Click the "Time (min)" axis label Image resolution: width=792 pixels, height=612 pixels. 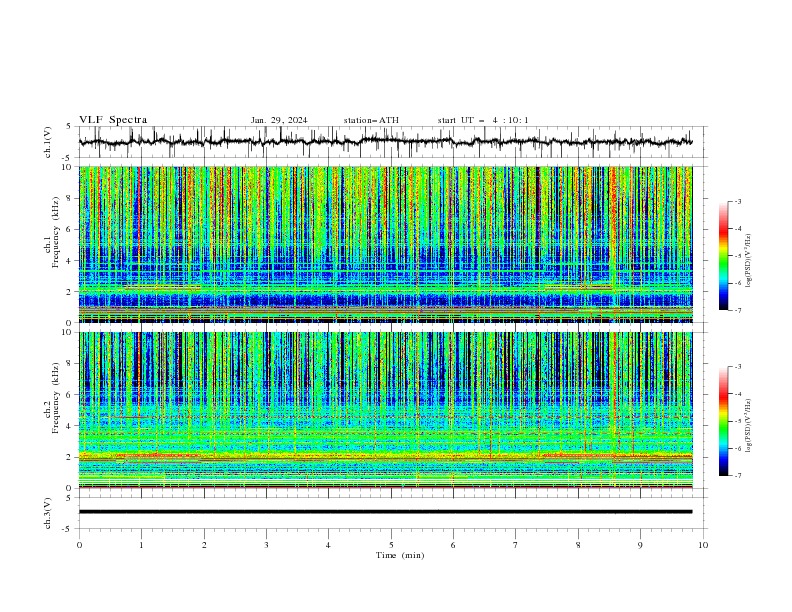400,555
